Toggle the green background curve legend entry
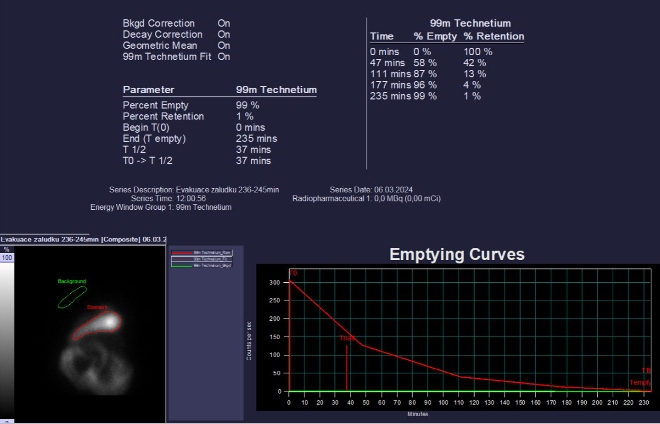Screen dimensions: 660x424 pos(205,265)
